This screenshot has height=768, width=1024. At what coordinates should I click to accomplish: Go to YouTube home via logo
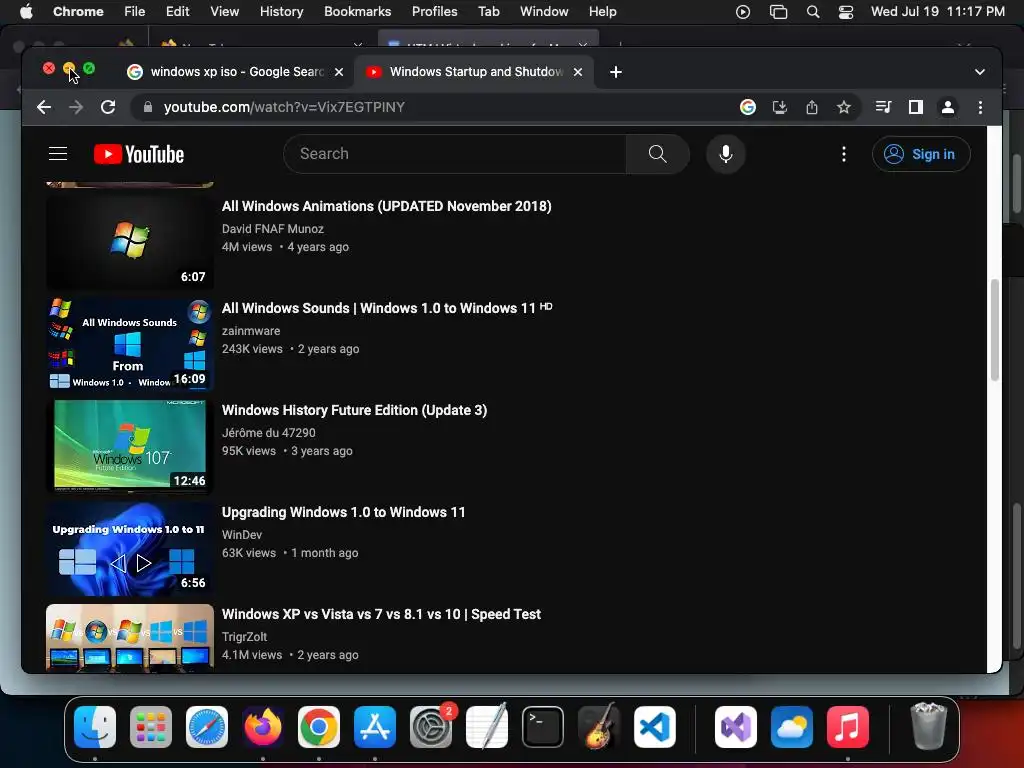(x=139, y=154)
